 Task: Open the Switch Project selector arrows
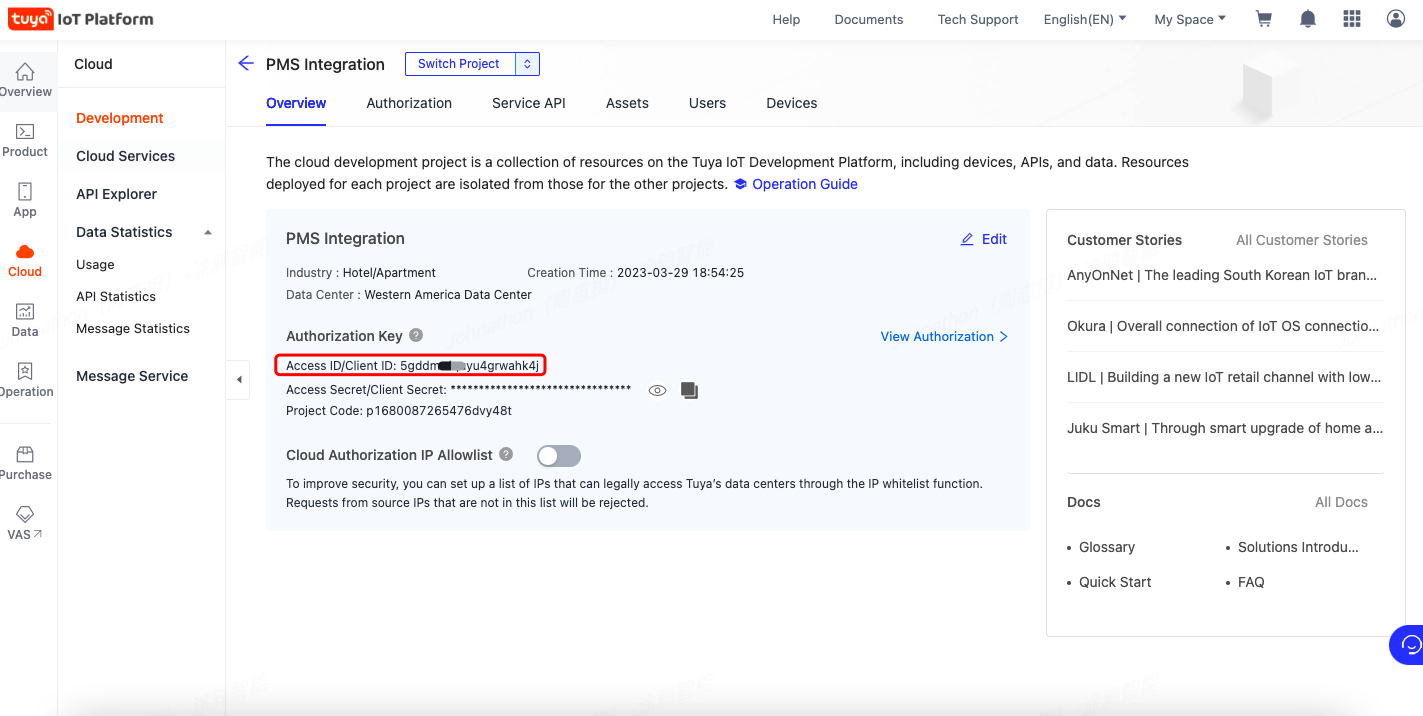point(527,64)
